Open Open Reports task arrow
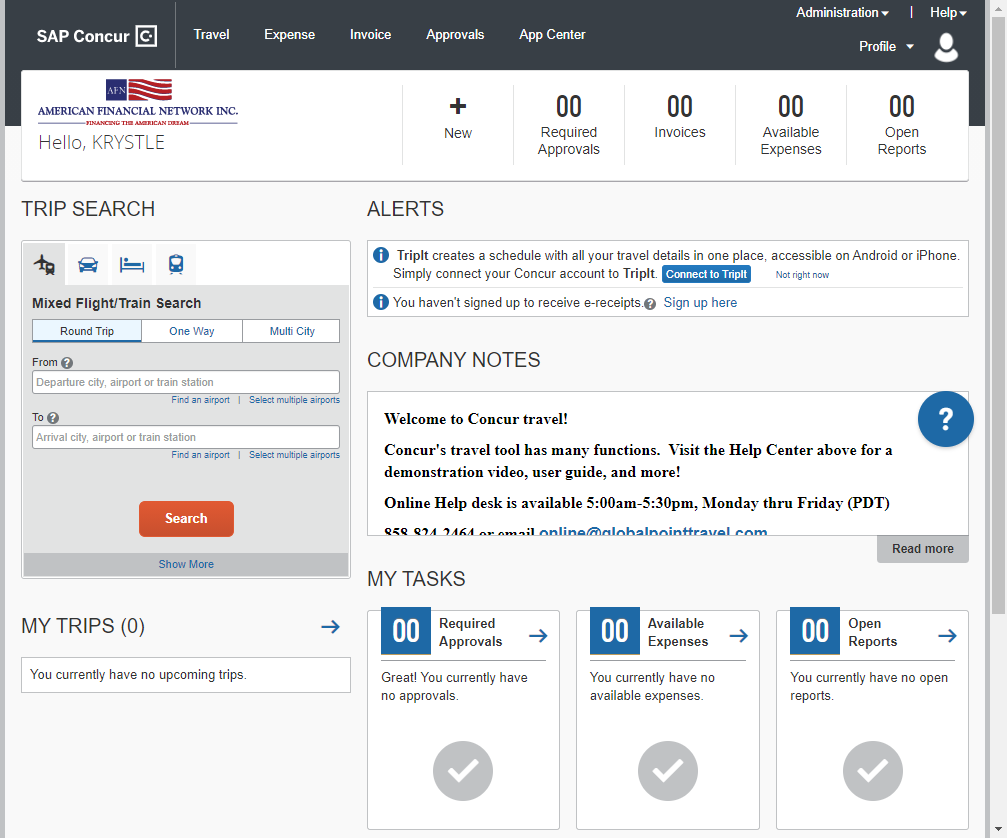The width and height of the screenshot is (1007, 838). pyautogui.click(x=947, y=636)
